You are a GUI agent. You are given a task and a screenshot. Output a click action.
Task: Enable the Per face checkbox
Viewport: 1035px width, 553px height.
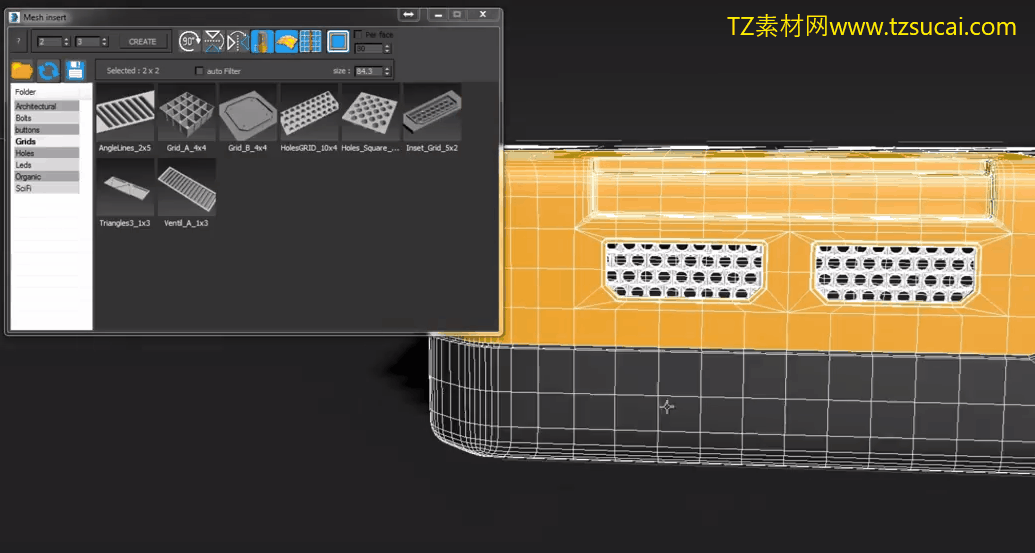(x=358, y=34)
